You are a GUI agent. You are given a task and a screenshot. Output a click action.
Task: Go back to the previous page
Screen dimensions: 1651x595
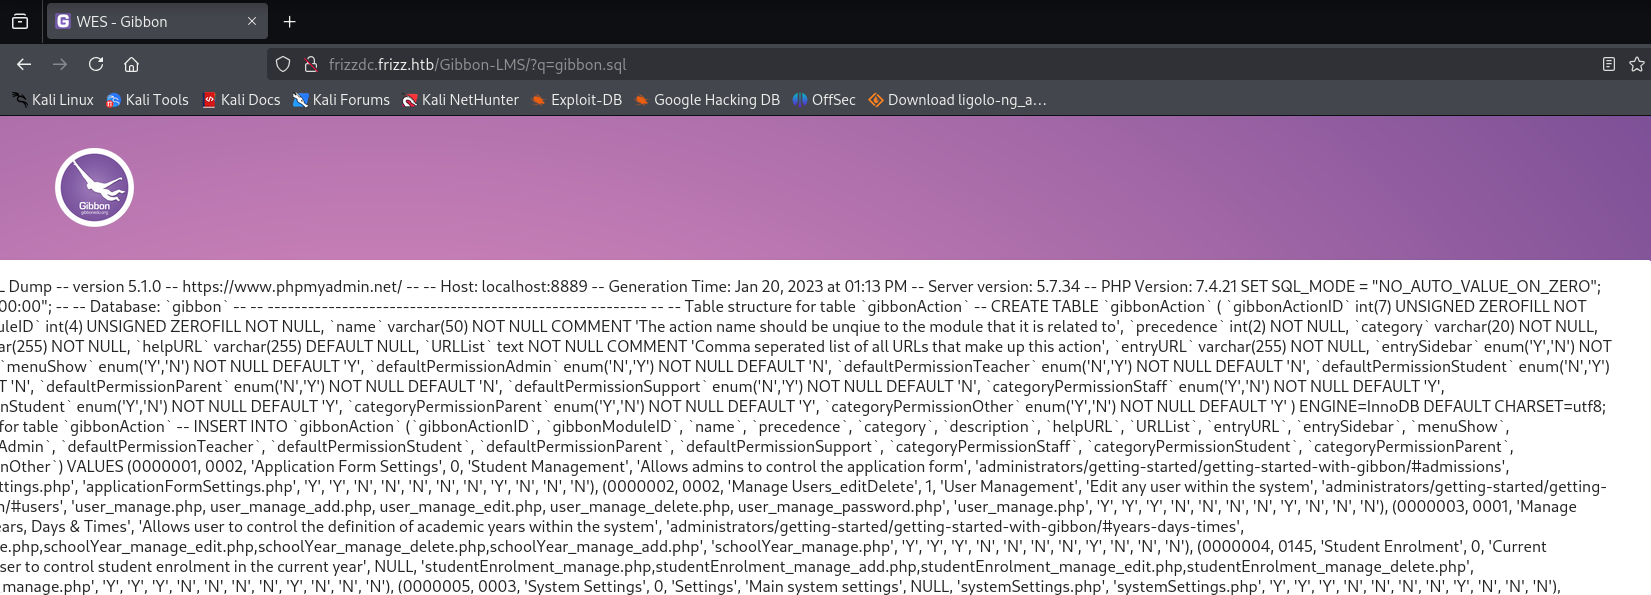pyautogui.click(x=24, y=64)
